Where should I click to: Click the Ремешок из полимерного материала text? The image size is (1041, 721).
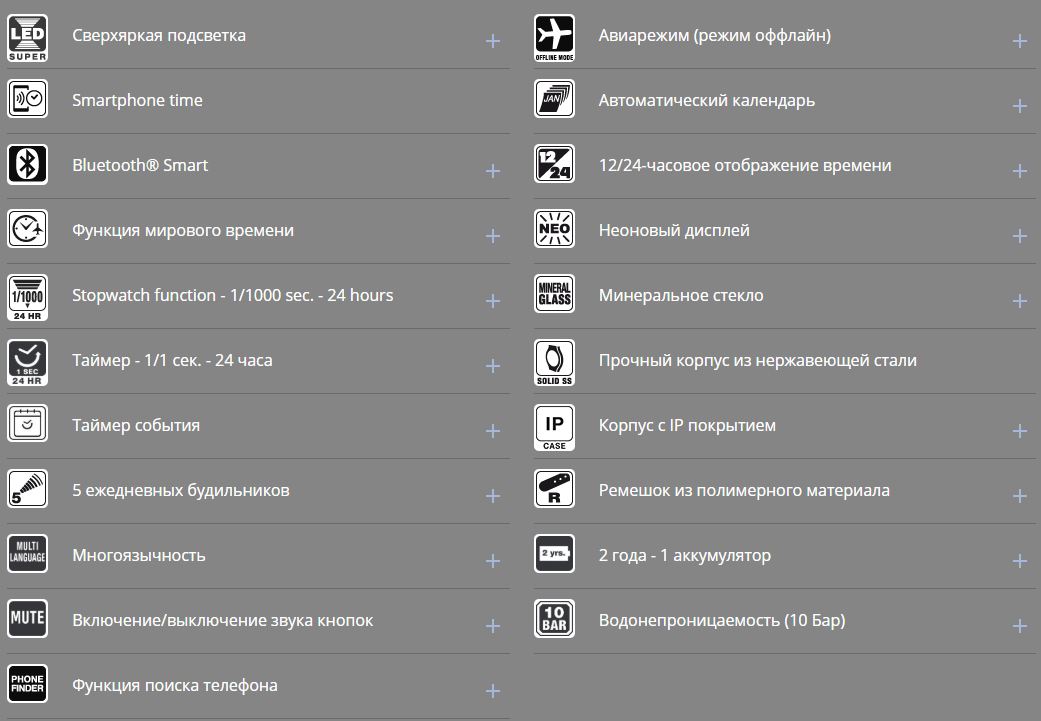click(x=744, y=490)
